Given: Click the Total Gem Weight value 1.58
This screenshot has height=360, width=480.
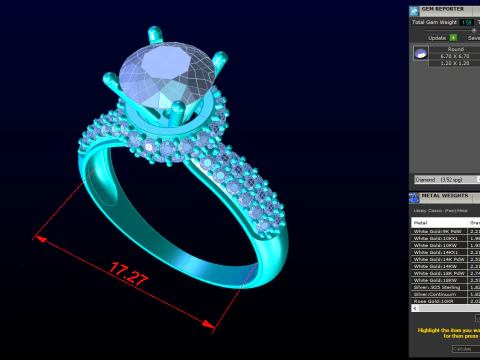Looking at the screenshot, I should (466, 22).
